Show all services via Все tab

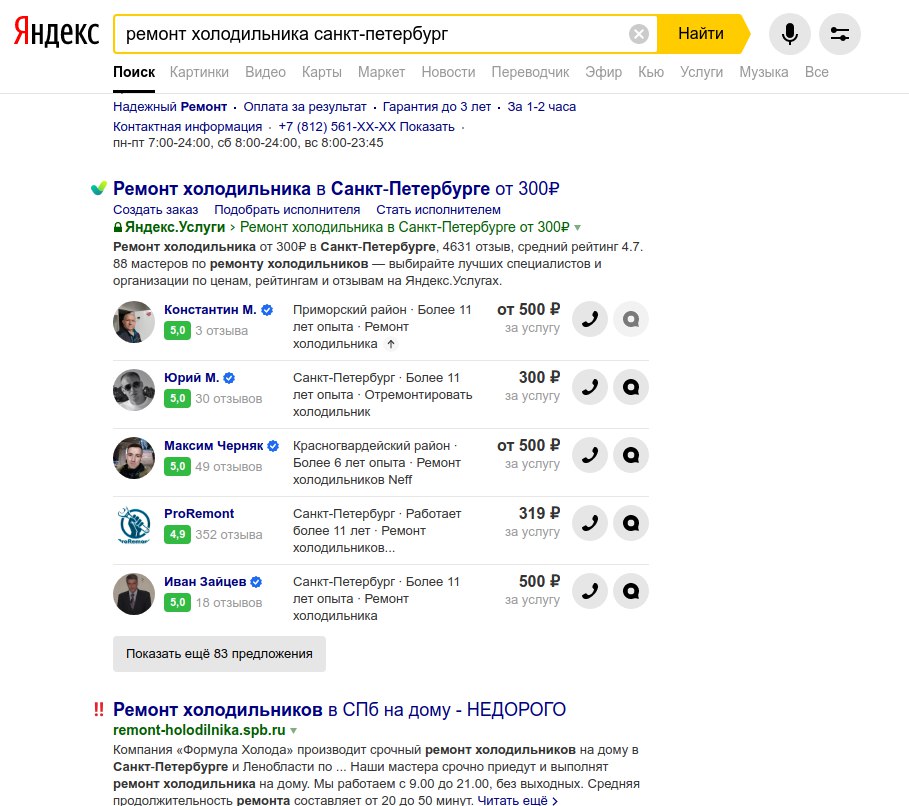816,72
